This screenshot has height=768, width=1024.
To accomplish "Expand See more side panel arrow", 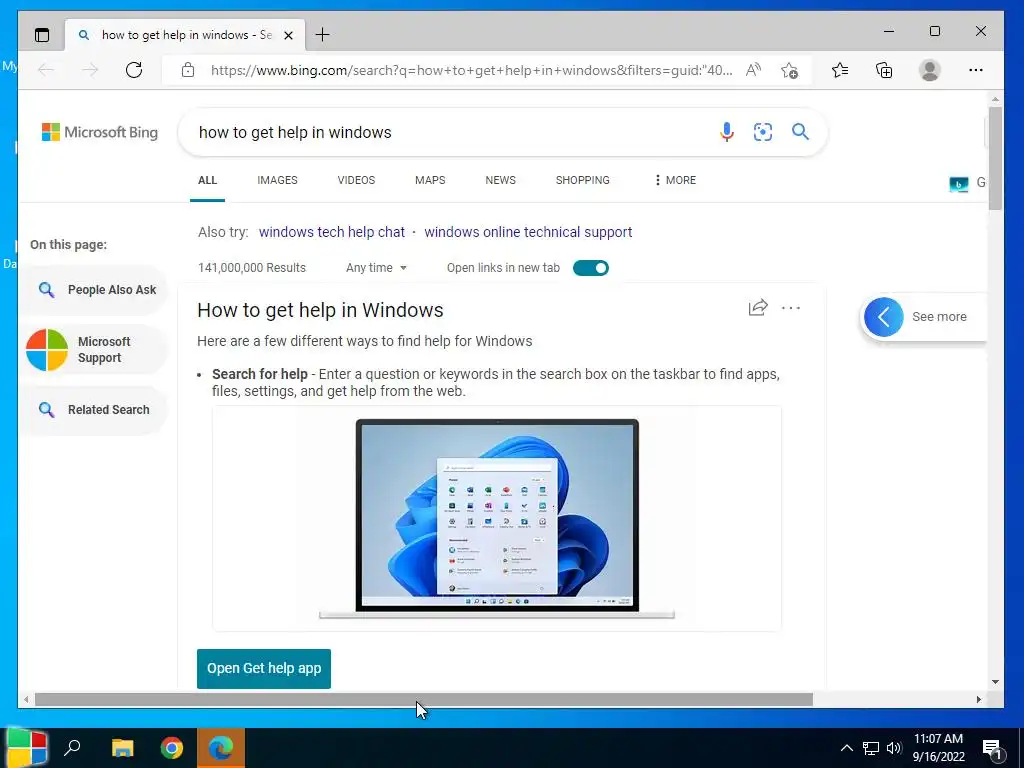I will tap(884, 317).
